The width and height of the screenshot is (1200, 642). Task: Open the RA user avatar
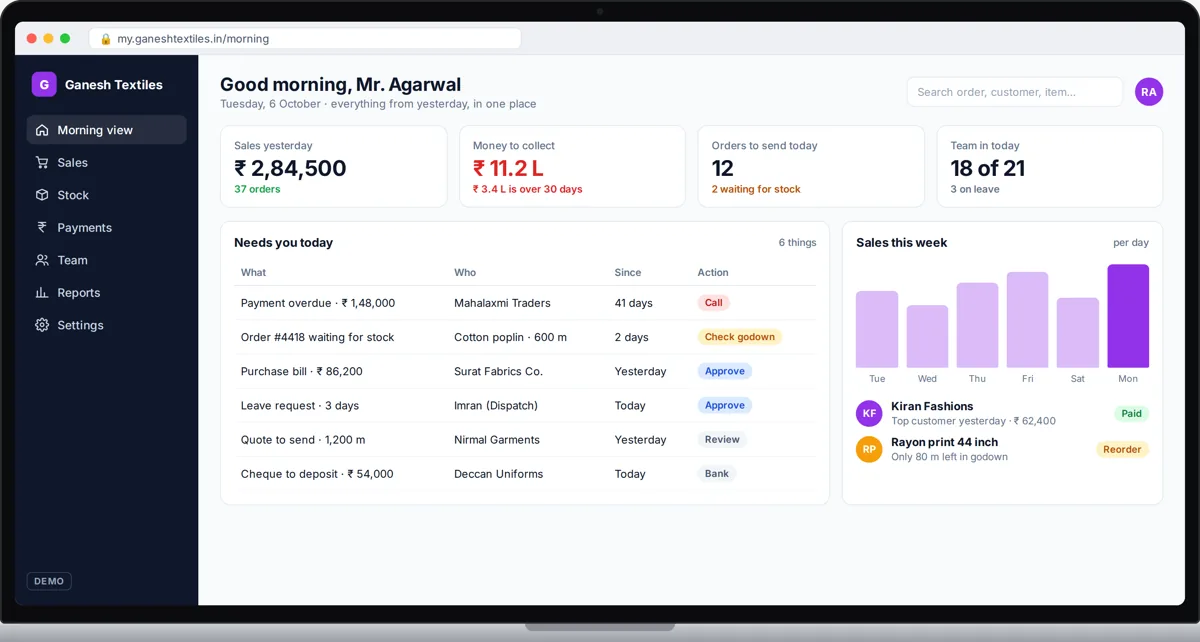[x=1149, y=92]
